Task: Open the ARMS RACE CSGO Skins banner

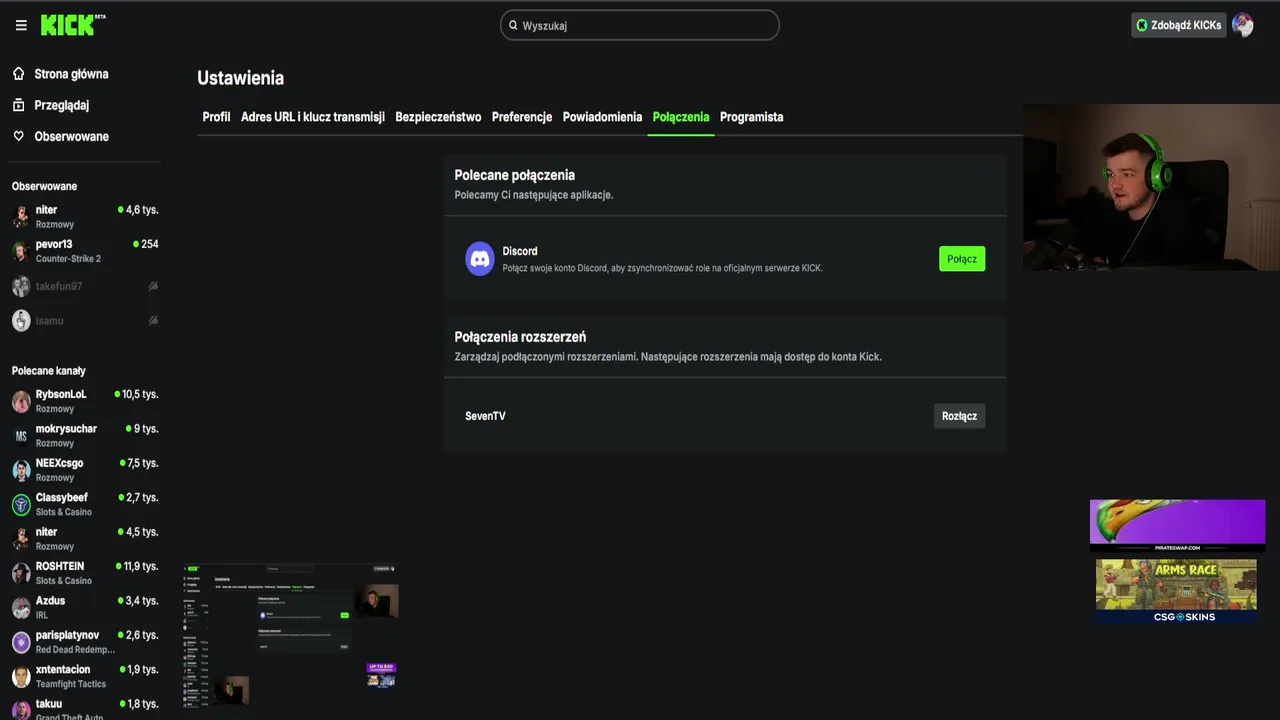Action: (1176, 590)
